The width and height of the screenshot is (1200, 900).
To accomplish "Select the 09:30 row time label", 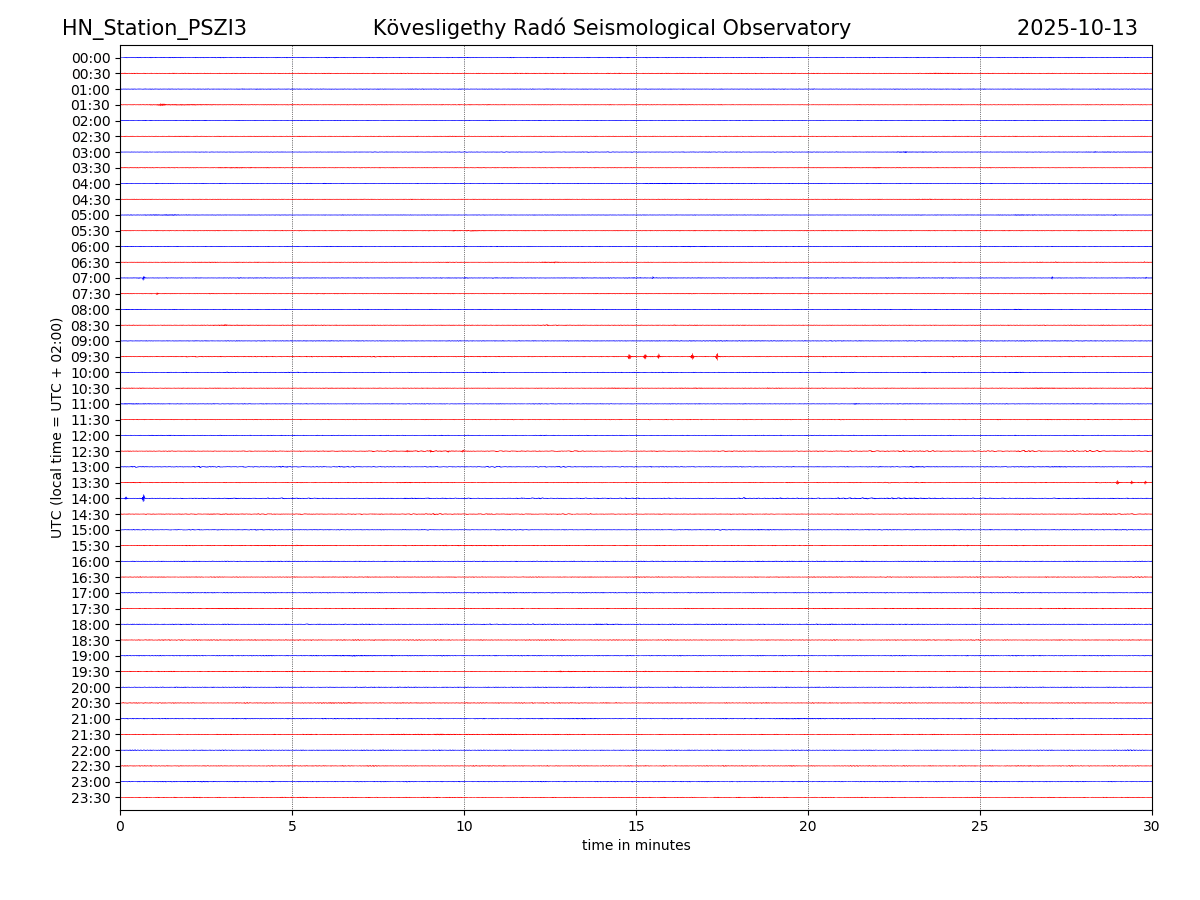I will coord(90,357).
